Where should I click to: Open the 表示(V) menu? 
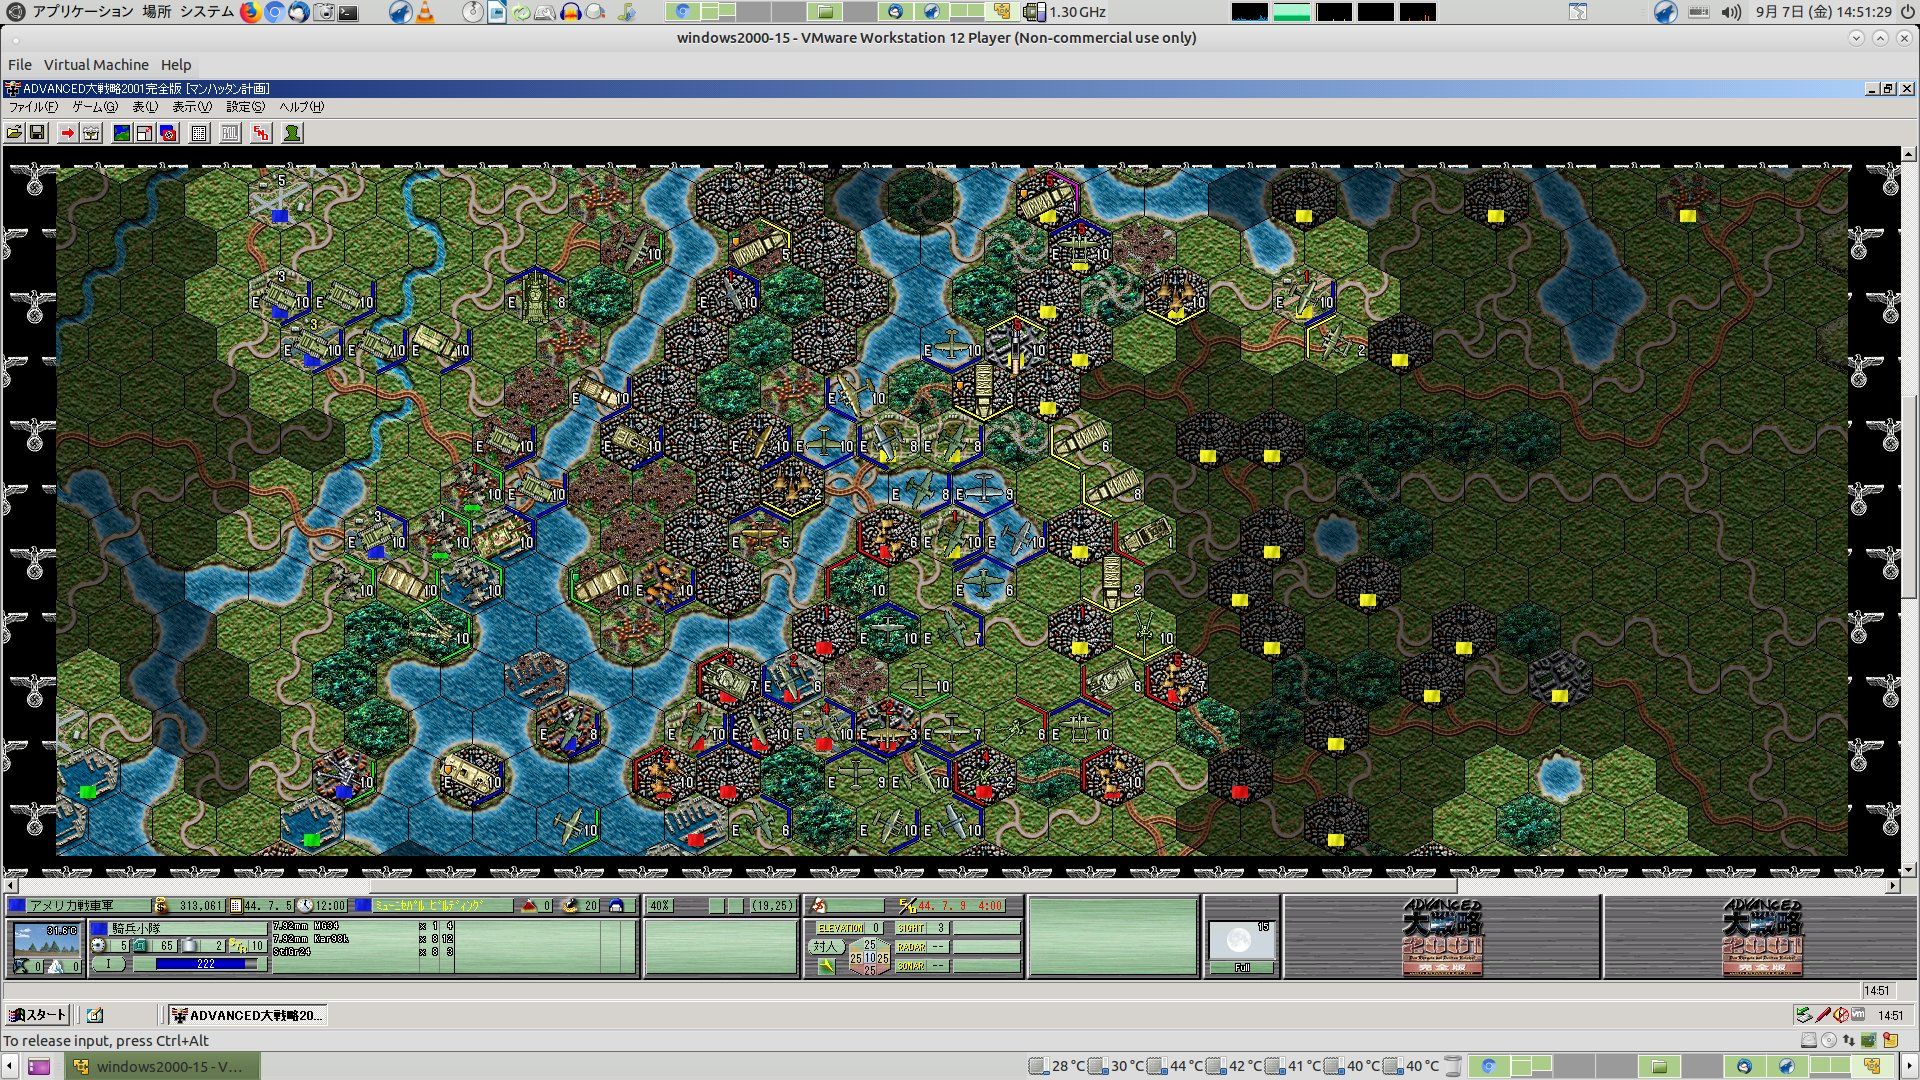192,107
